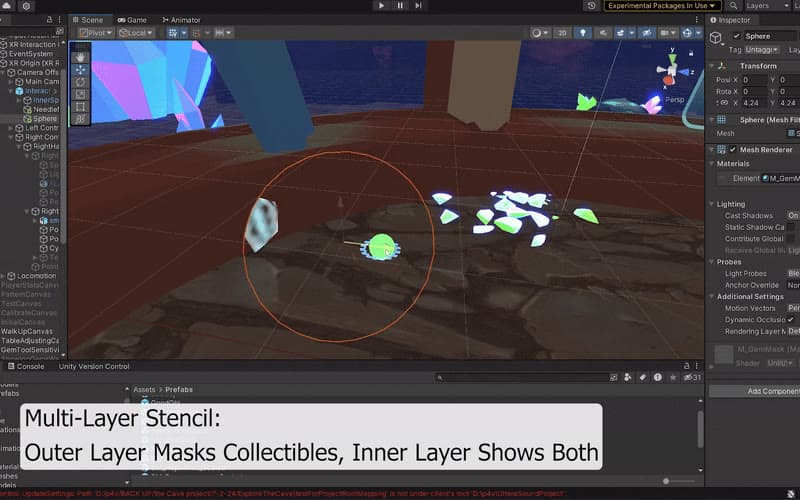Switch to the Animator tab
Screen dimensions: 800x500
tap(181, 20)
